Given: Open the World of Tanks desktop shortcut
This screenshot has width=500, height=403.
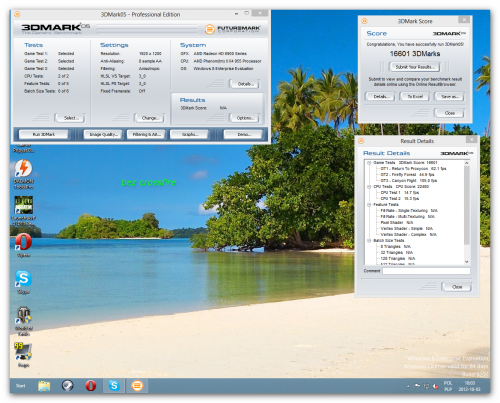Looking at the screenshot, I should pos(23,321).
